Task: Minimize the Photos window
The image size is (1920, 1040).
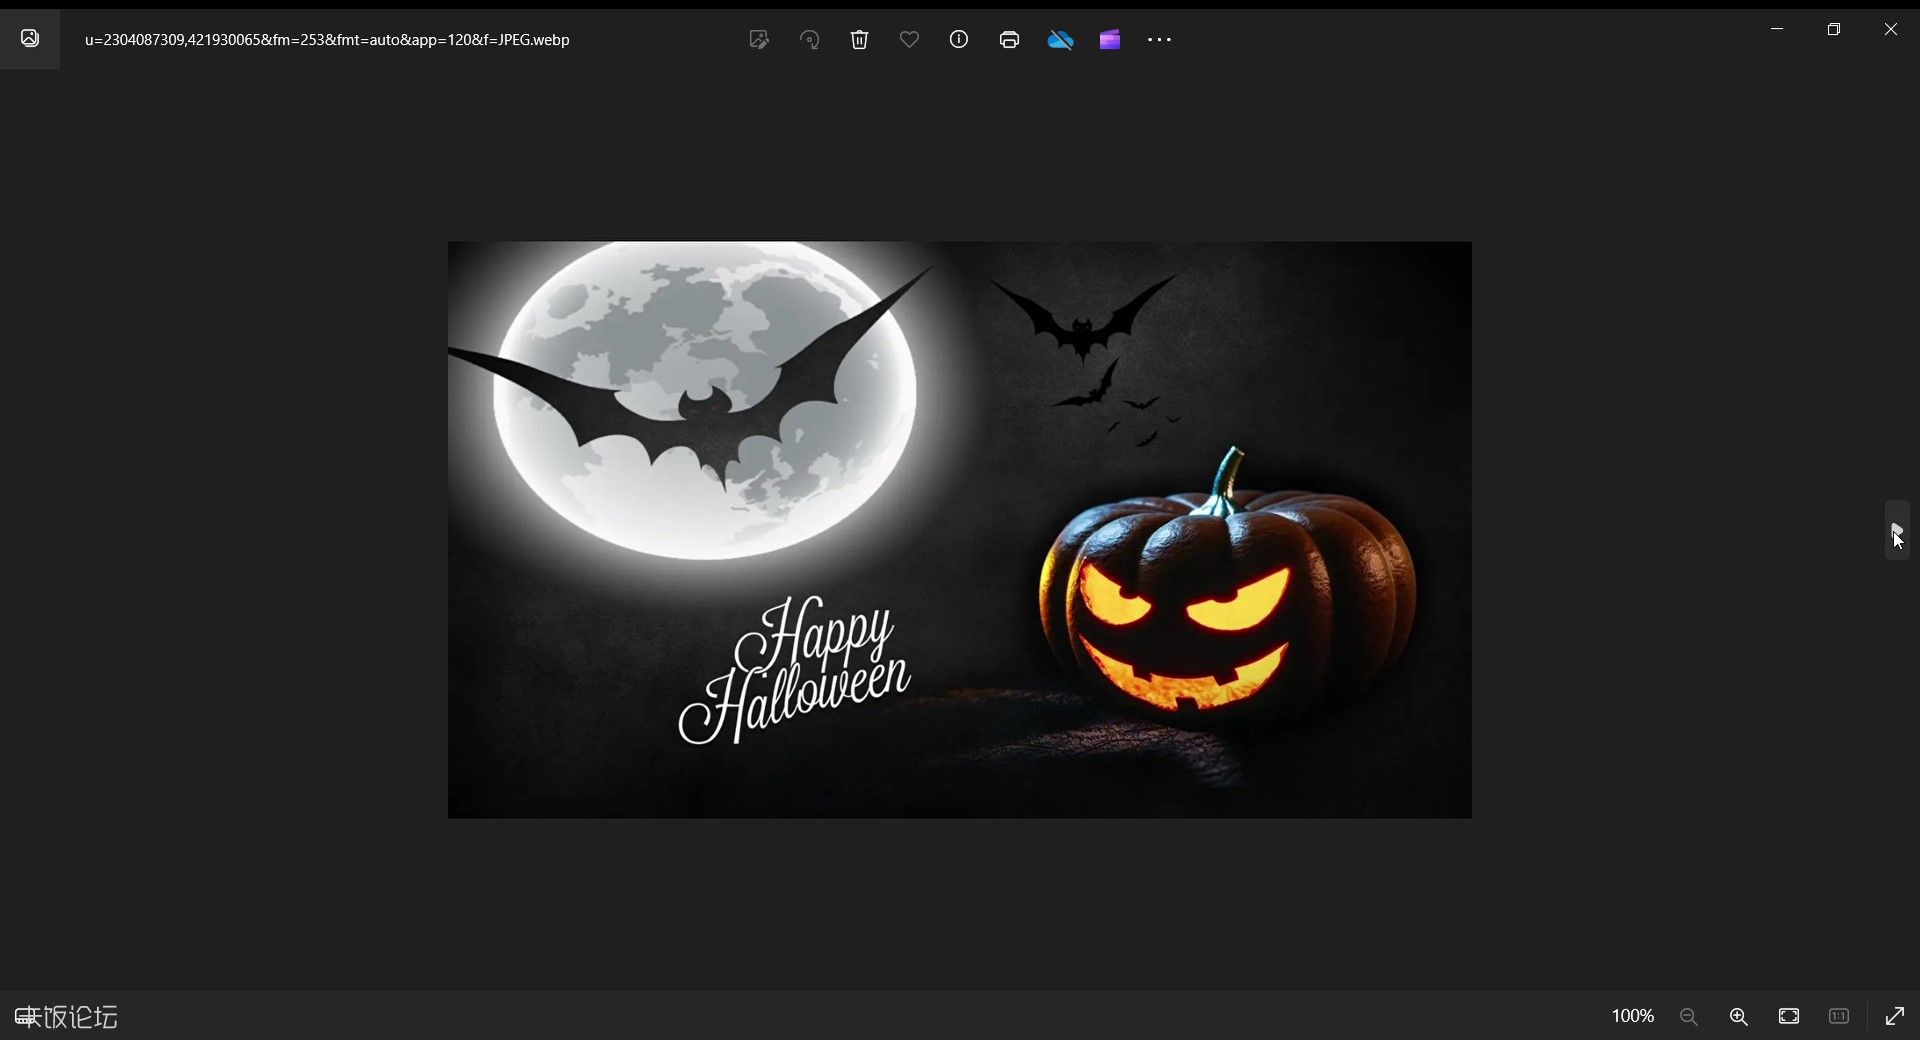Action: pyautogui.click(x=1777, y=29)
